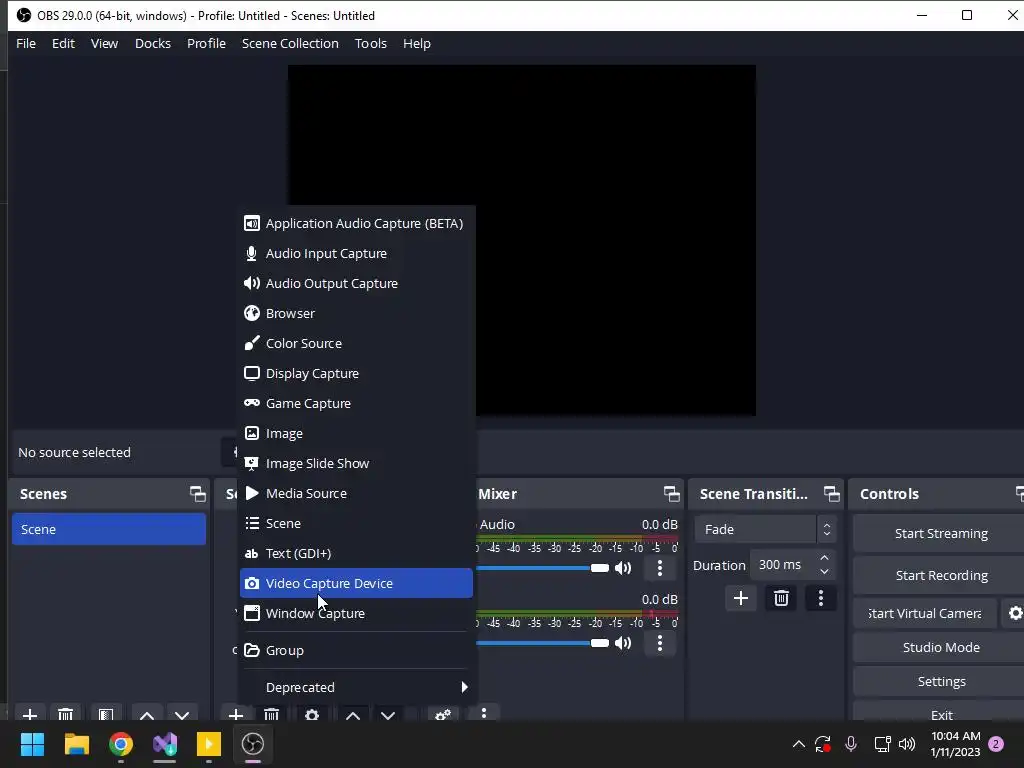1024x768 pixels.
Task: Open the Docks menu
Action: click(153, 44)
